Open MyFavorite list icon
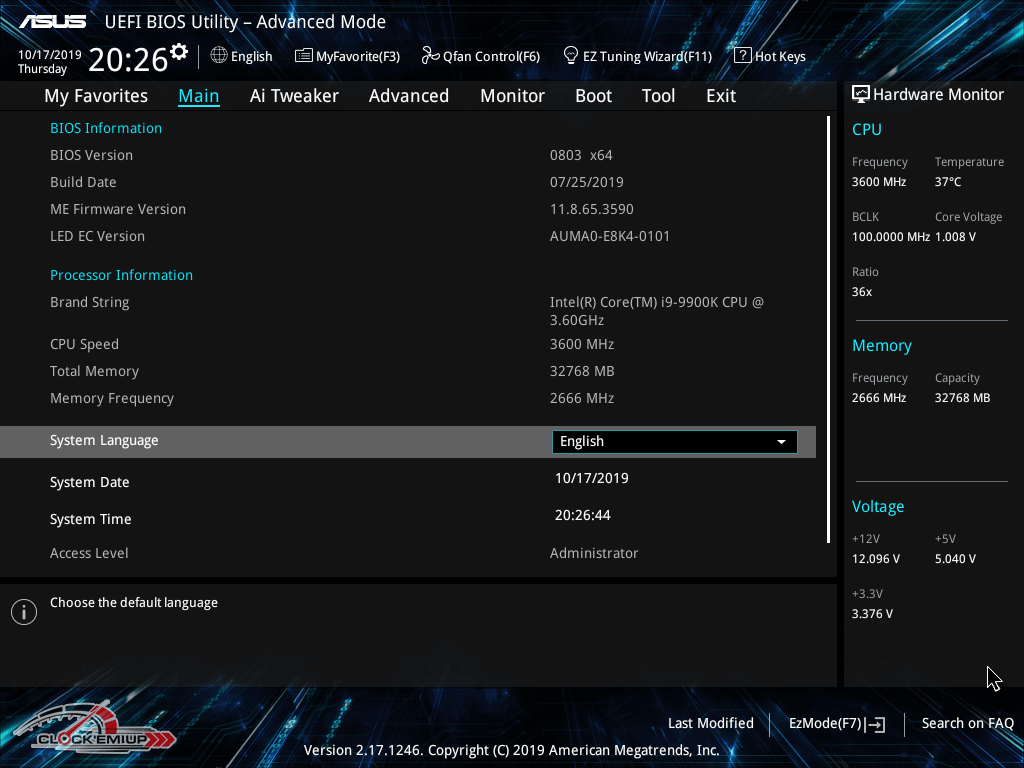Viewport: 1024px width, 768px height. (303, 56)
